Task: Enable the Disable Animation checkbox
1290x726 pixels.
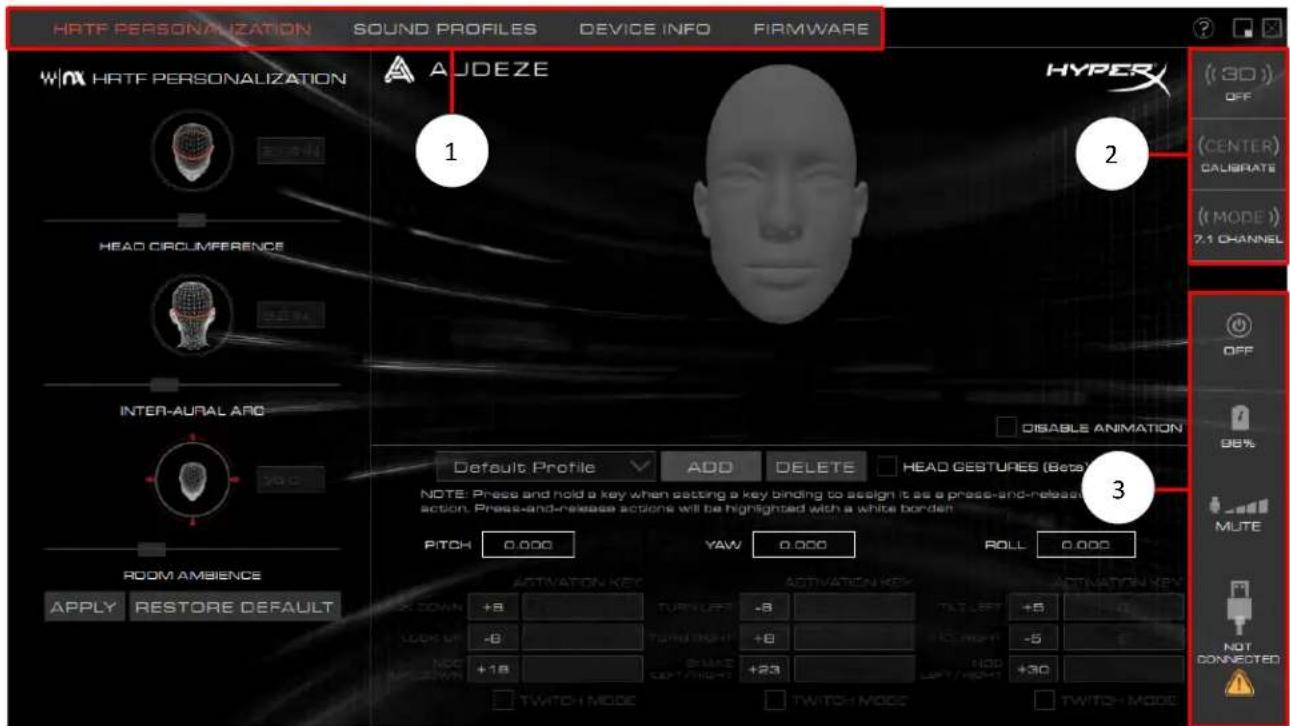Action: tap(1008, 427)
